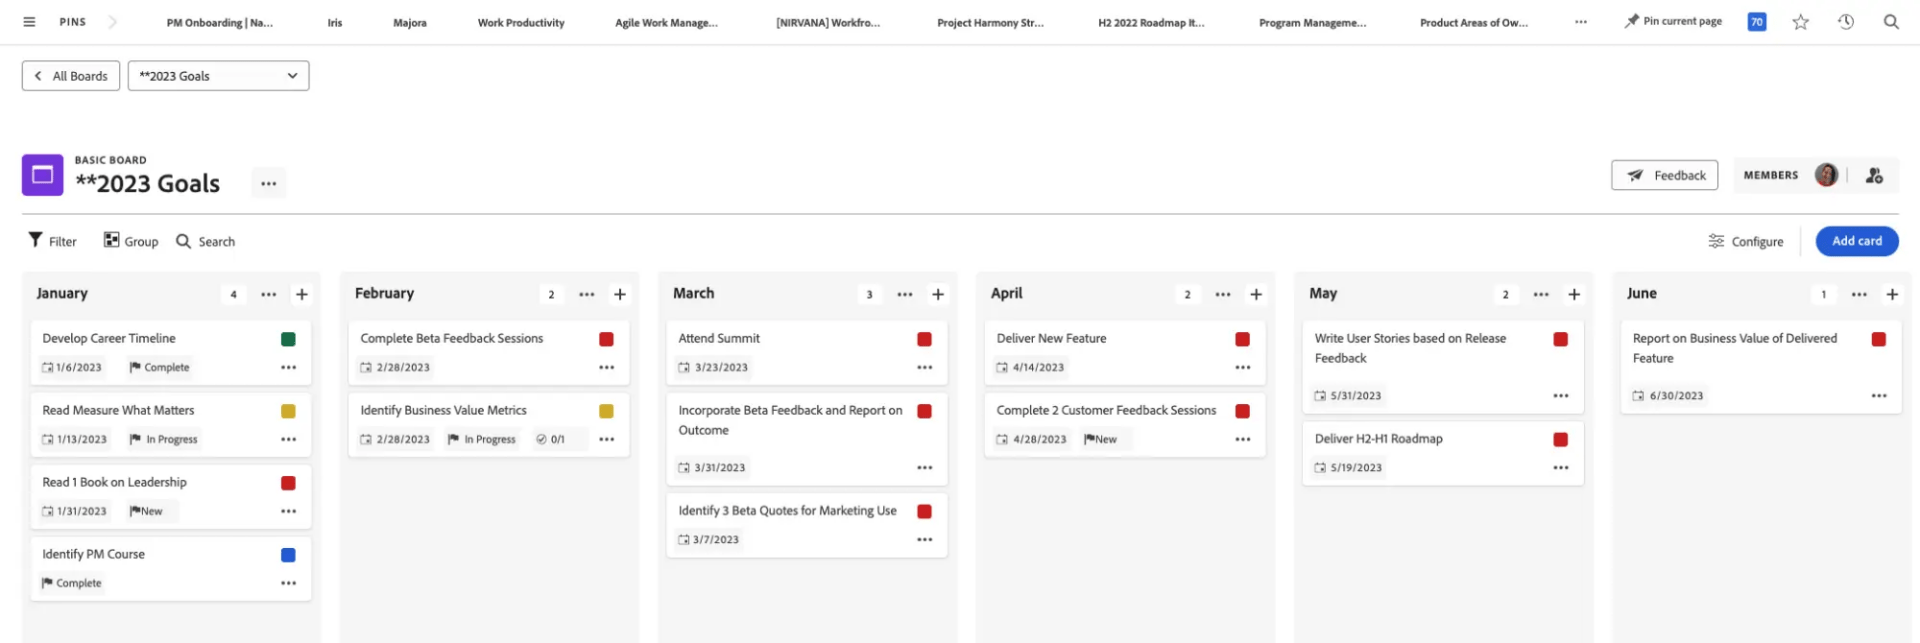Click the Group cards icon

(x=112, y=241)
